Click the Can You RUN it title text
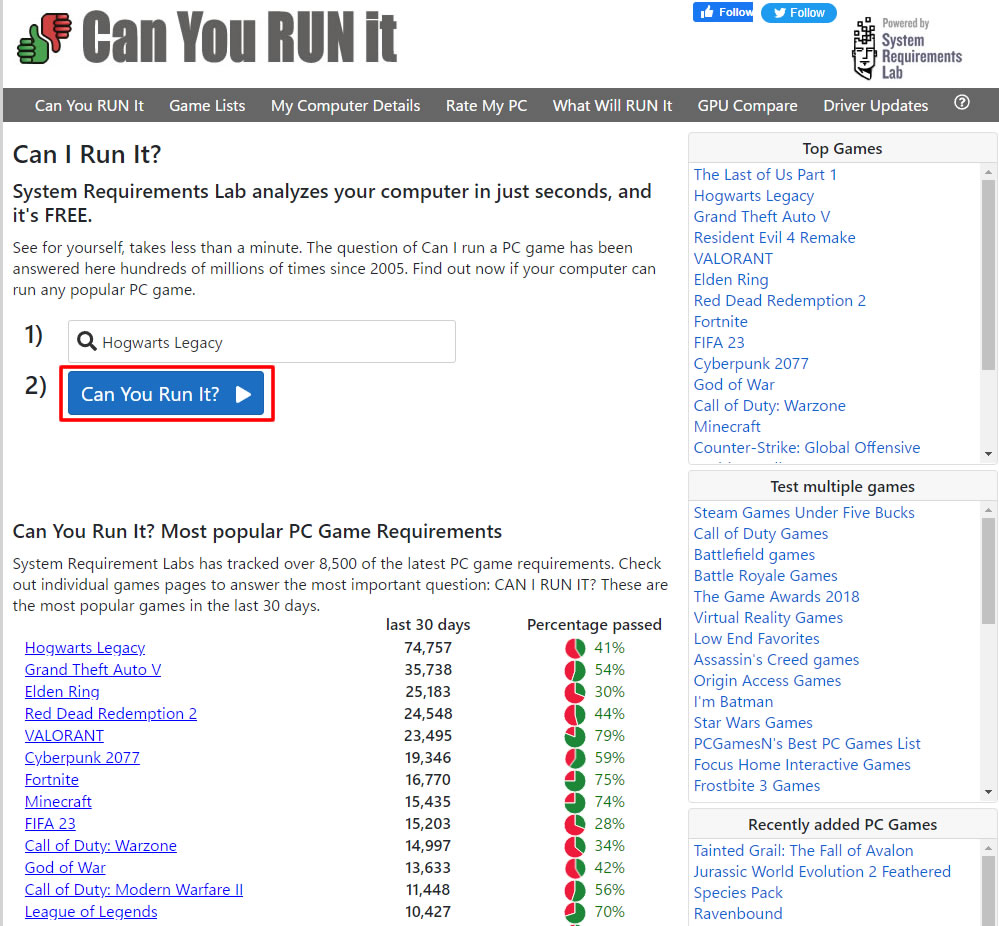Viewport: 999px width, 926px height. (240, 38)
